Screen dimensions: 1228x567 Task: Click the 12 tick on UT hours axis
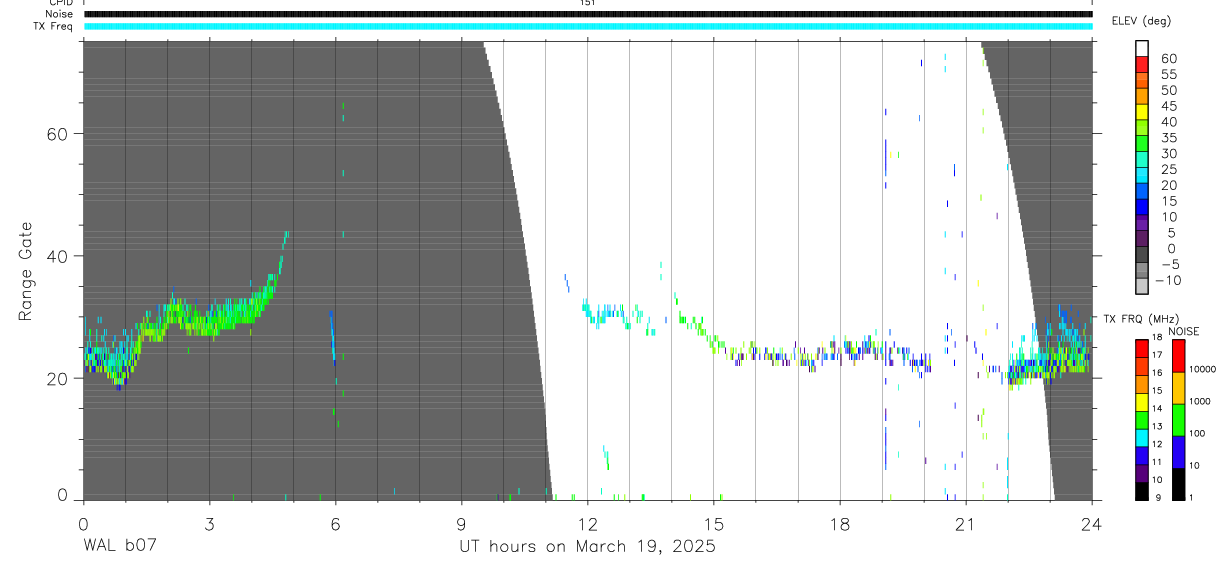pyautogui.click(x=587, y=523)
